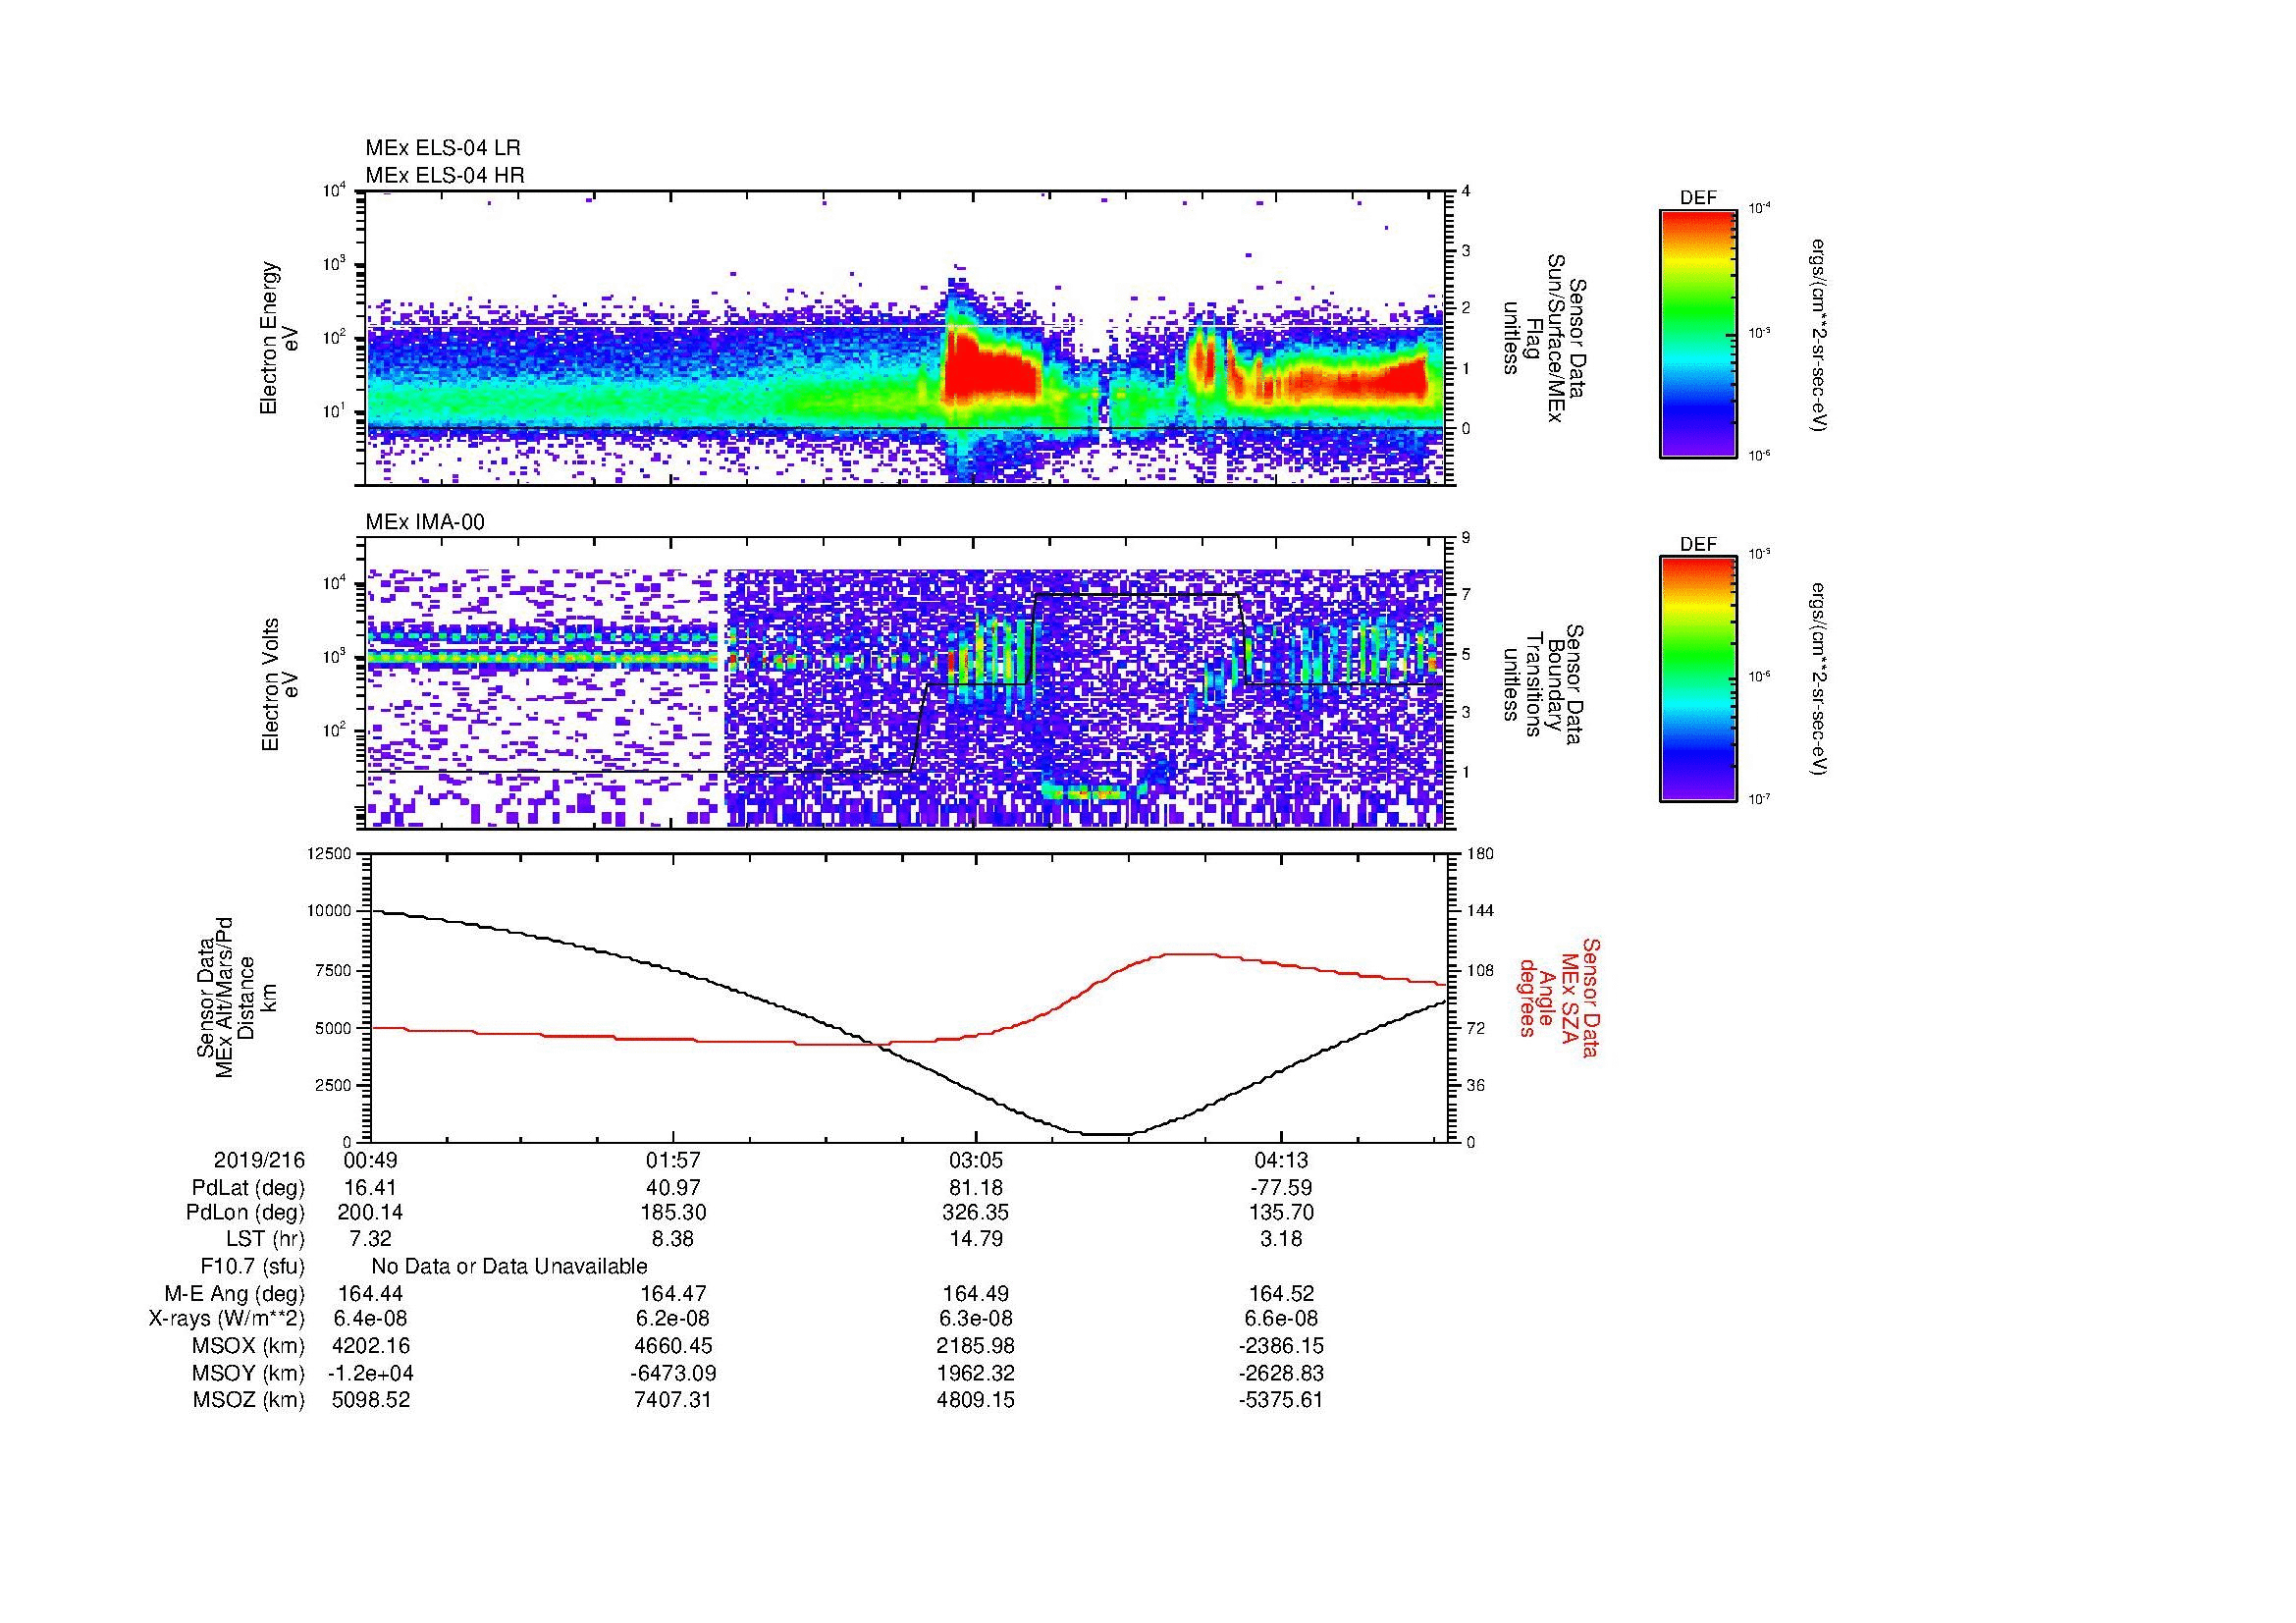Click MSOZ value '5098.52'

pos(371,1400)
